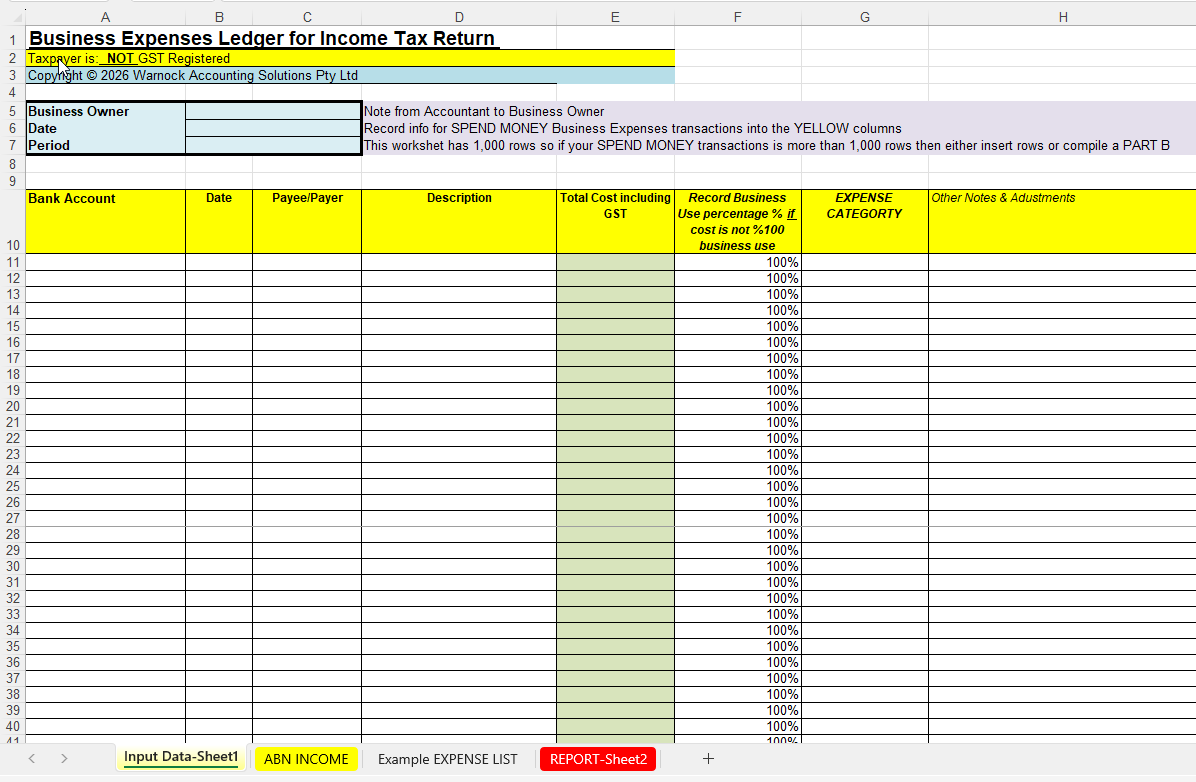Click the 100% cell in row 40
Screen dimensions: 1196x782
click(738, 726)
